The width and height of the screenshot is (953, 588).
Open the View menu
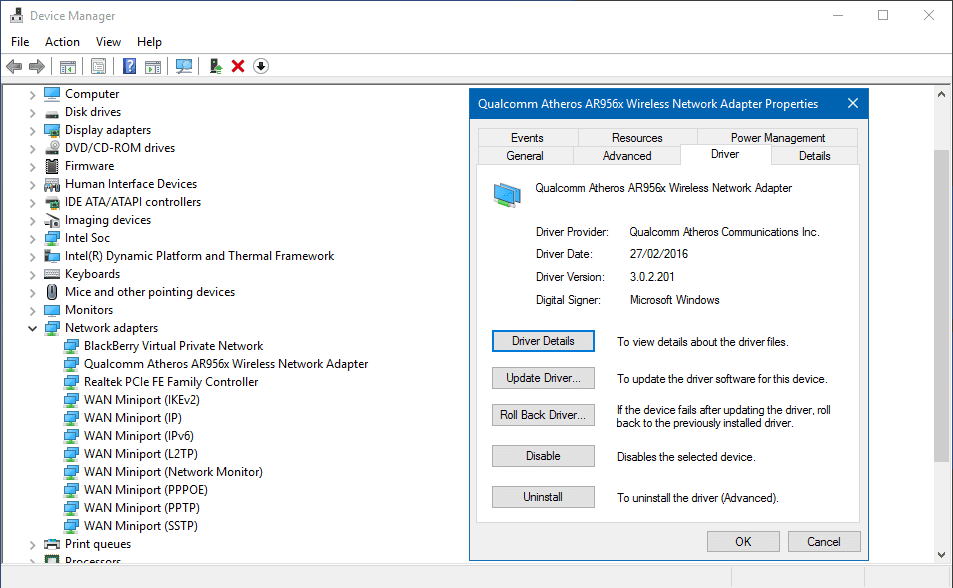108,41
